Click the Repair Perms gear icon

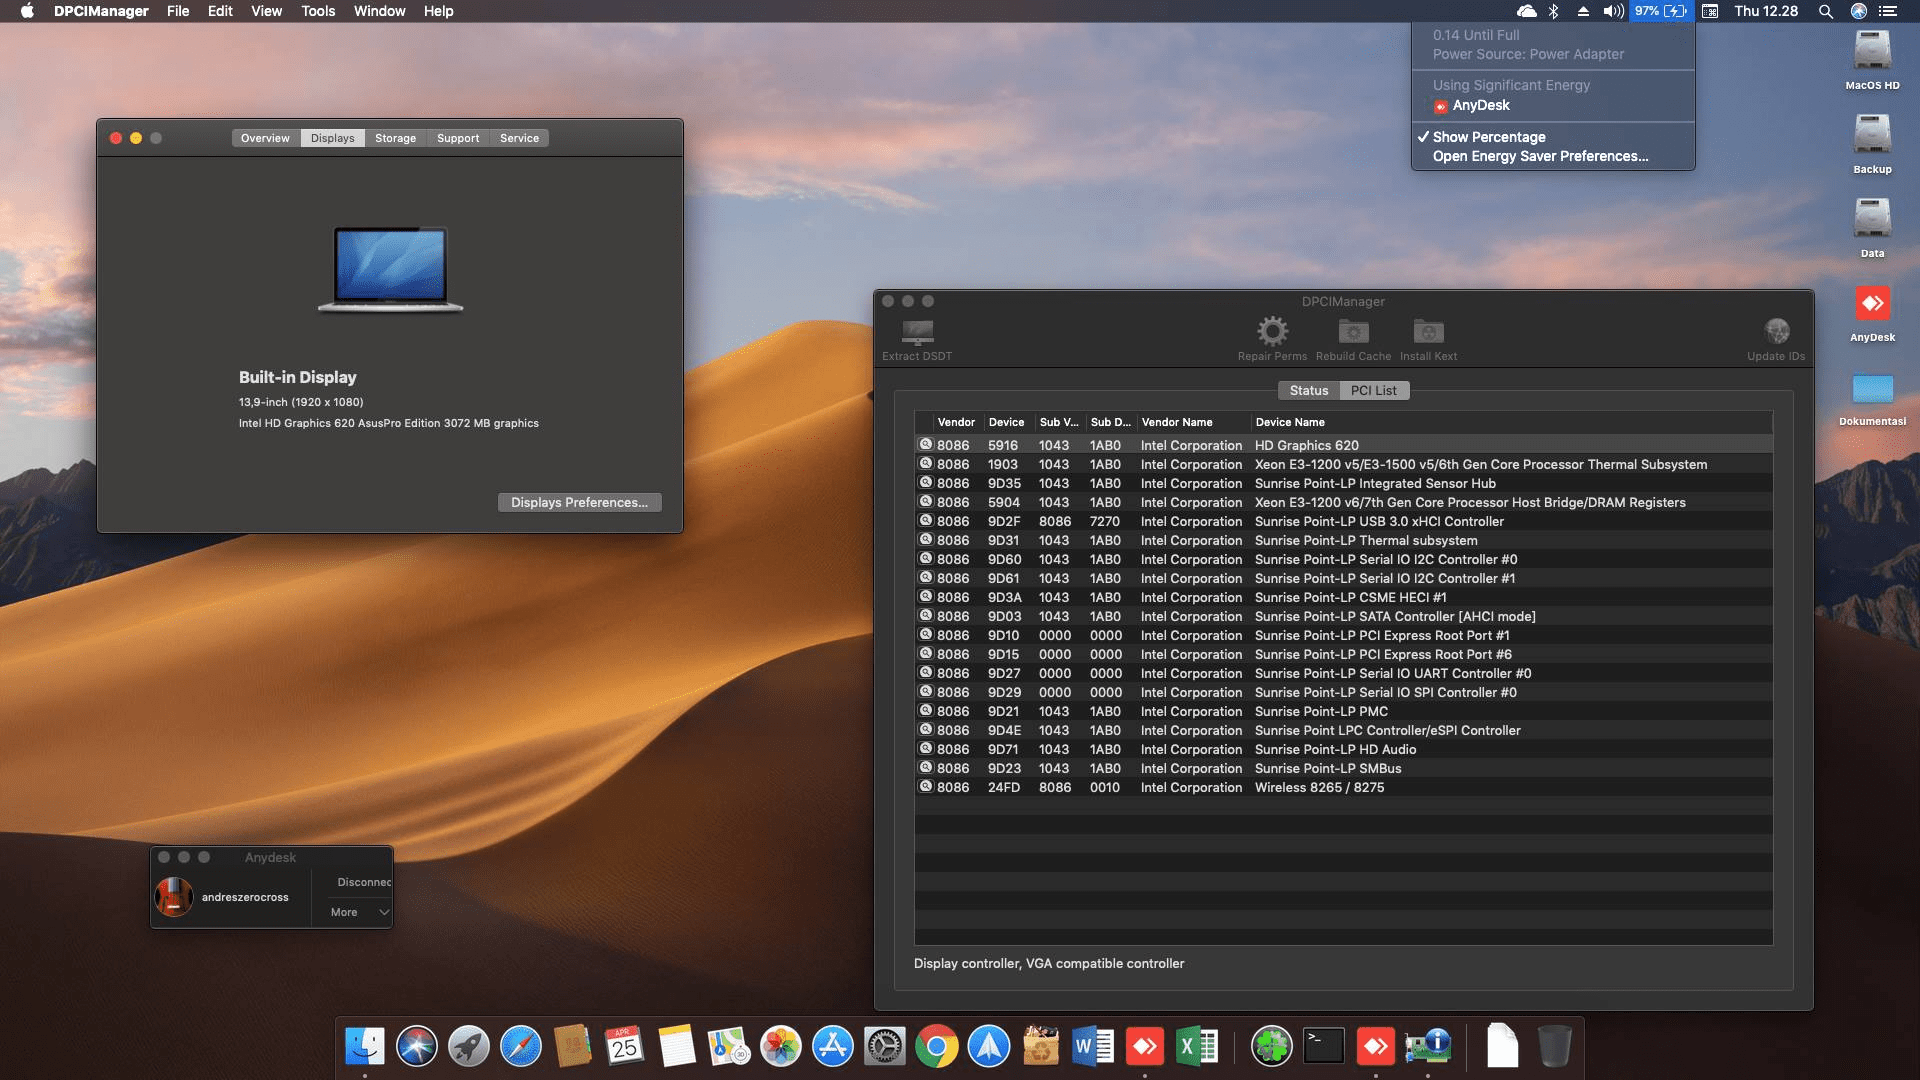(1272, 331)
